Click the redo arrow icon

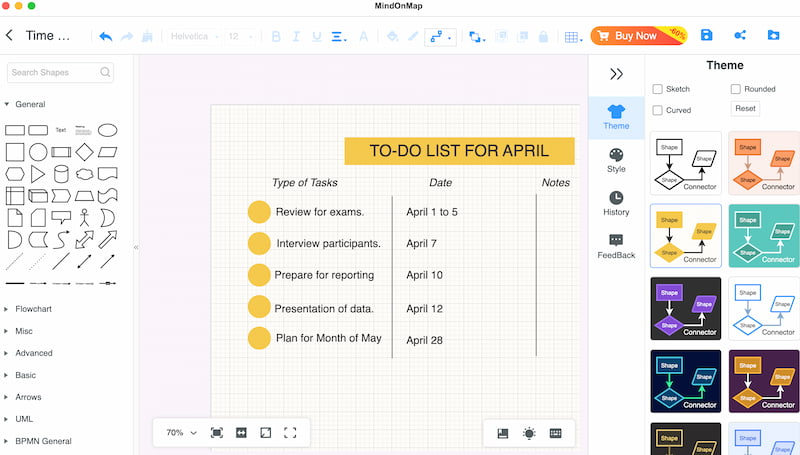click(127, 36)
